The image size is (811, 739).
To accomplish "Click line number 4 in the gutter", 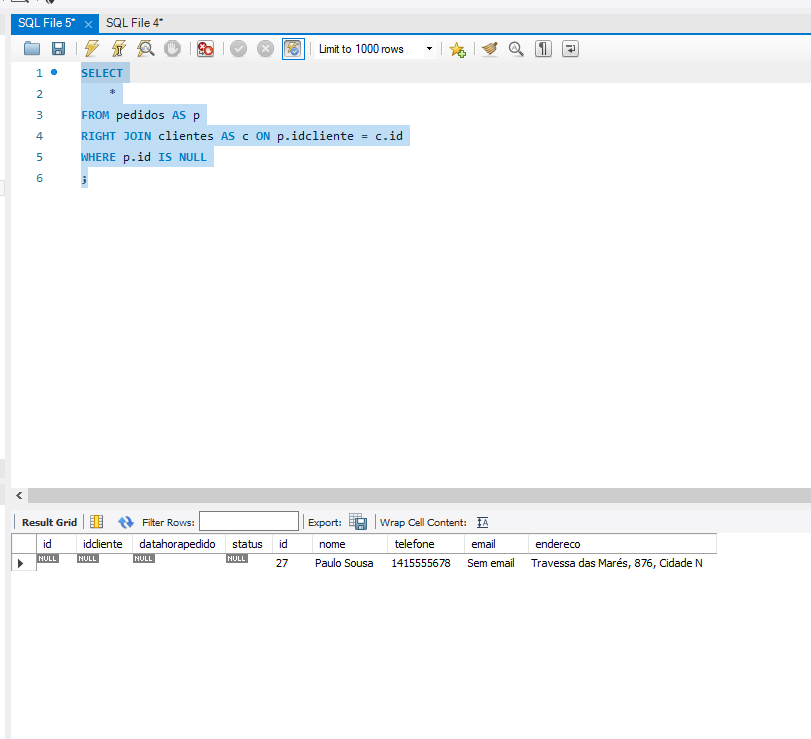I will (39, 136).
